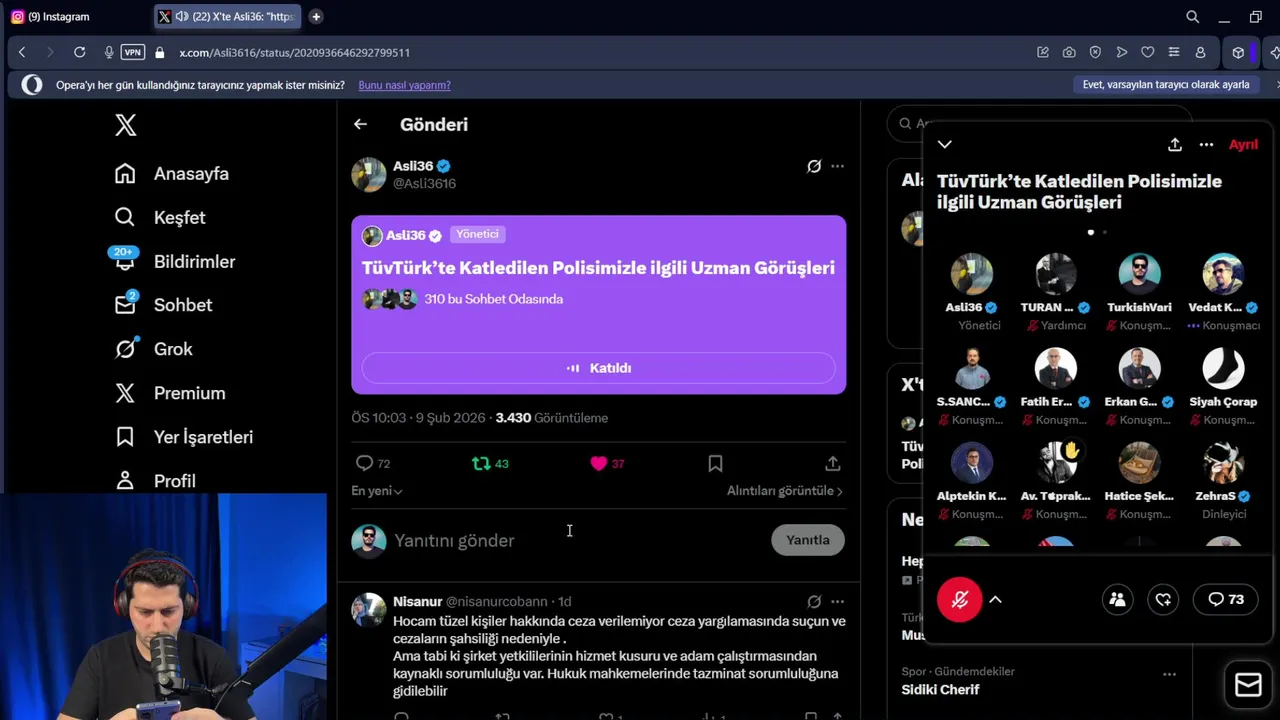The height and width of the screenshot is (720, 1280).
Task: Toggle the VPN badge in address bar
Action: point(132,52)
